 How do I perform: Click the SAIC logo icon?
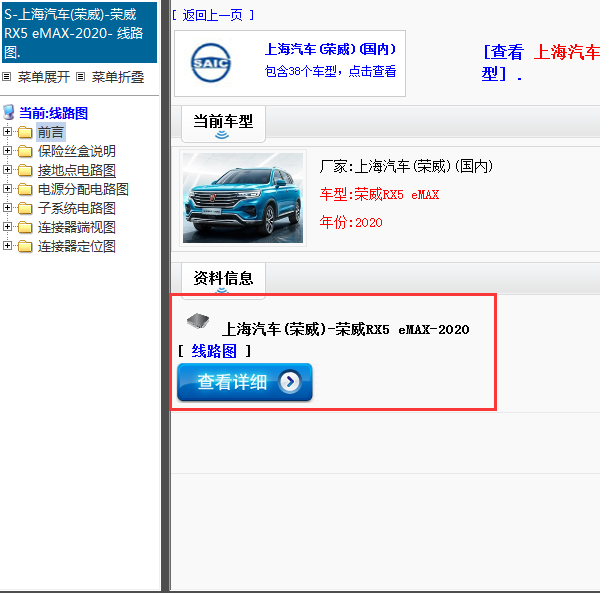(x=210, y=63)
